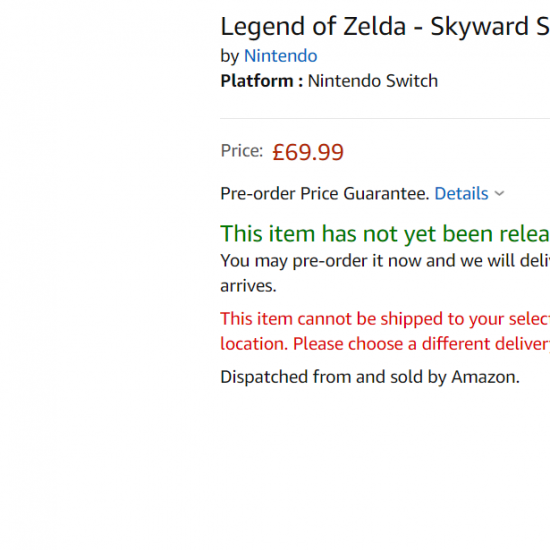Click the bold Platform : label

[262, 81]
